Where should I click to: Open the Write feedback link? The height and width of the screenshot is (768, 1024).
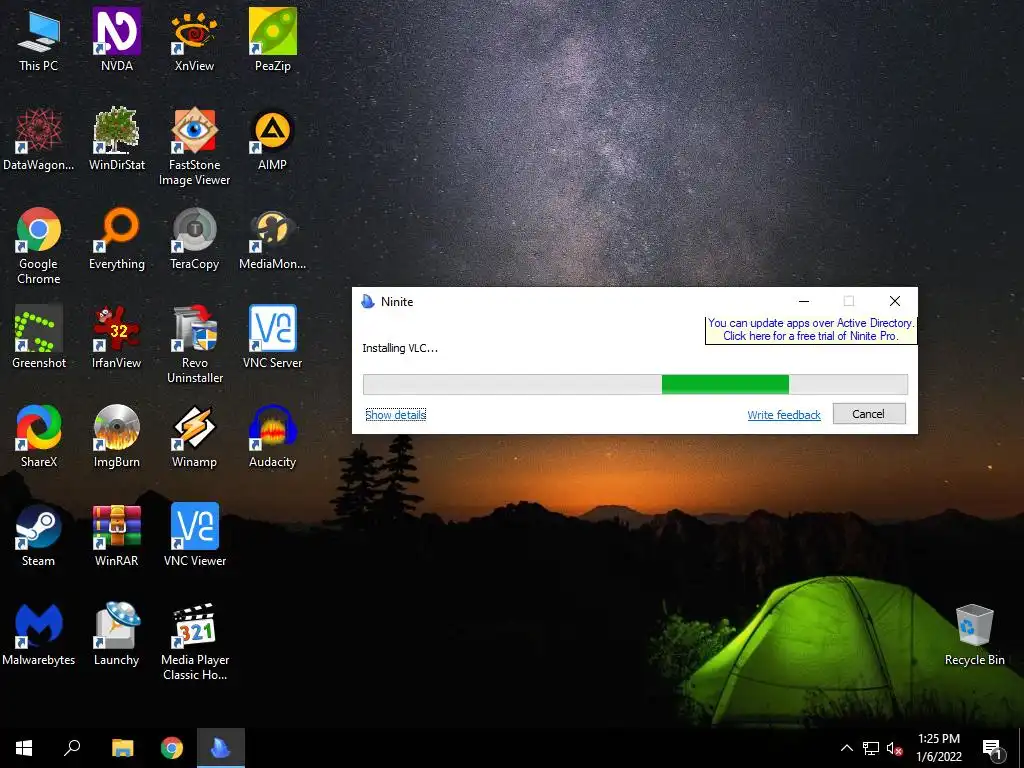point(784,415)
